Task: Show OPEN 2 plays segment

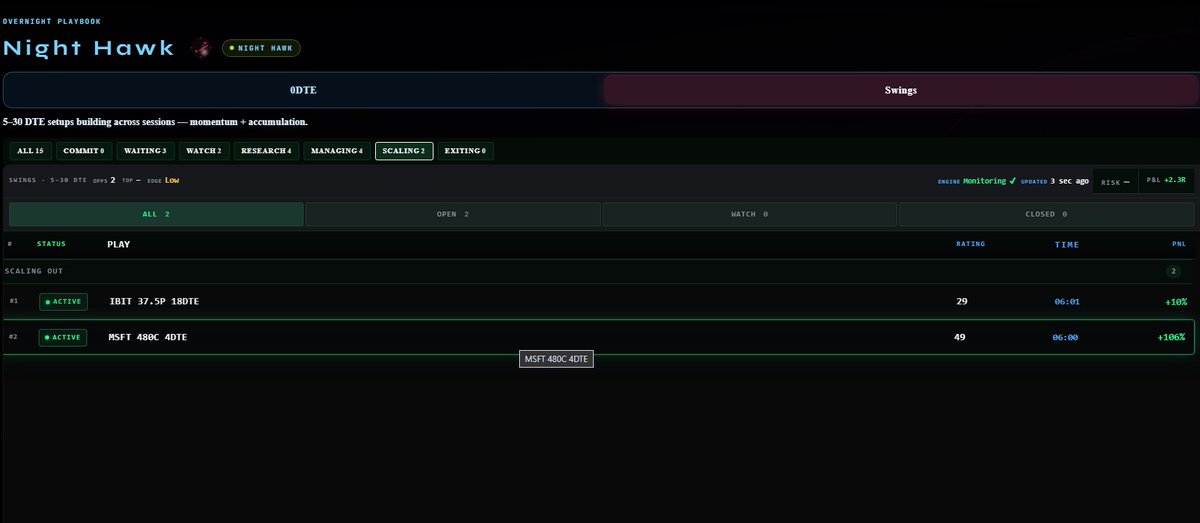Action: (x=453, y=214)
